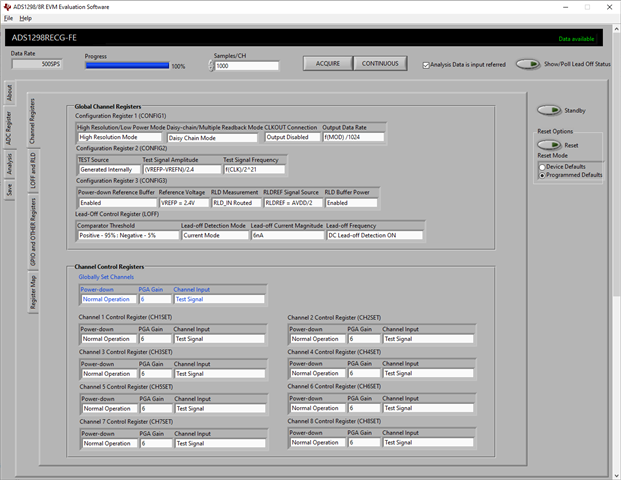Screen dimensions: 621x480
Task: Open Test Signal Frequency dropdown
Action: (254, 170)
